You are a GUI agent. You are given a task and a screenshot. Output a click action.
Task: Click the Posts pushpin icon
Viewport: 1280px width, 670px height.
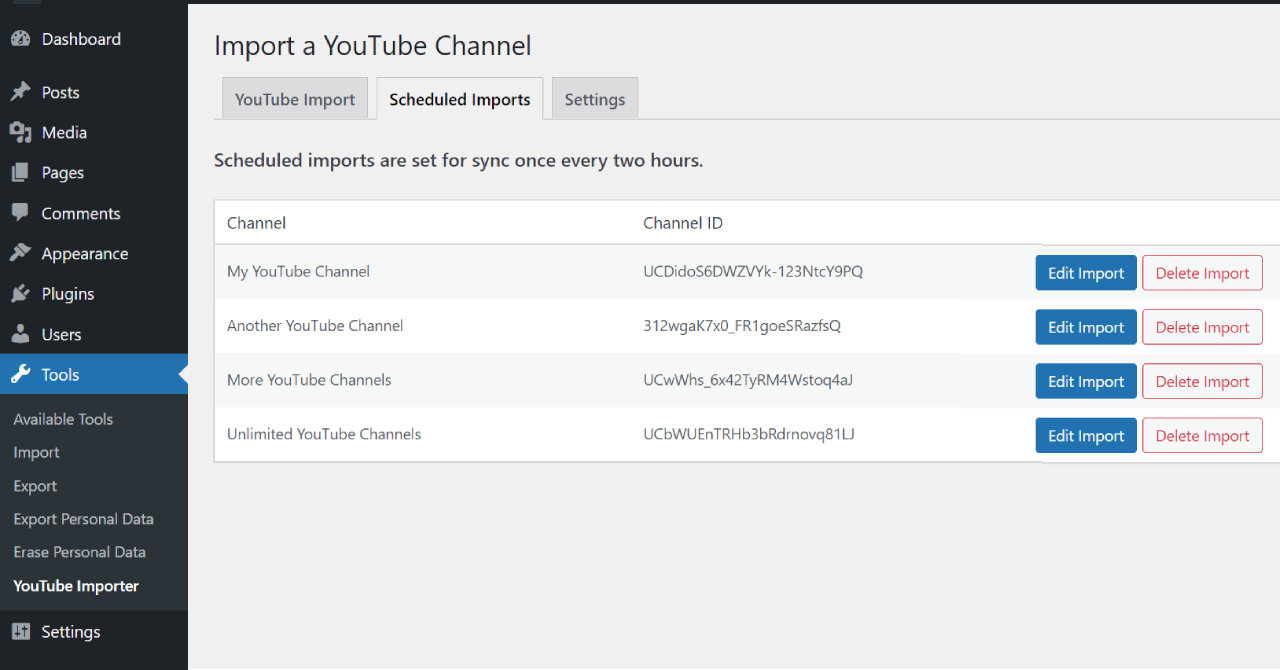point(20,92)
